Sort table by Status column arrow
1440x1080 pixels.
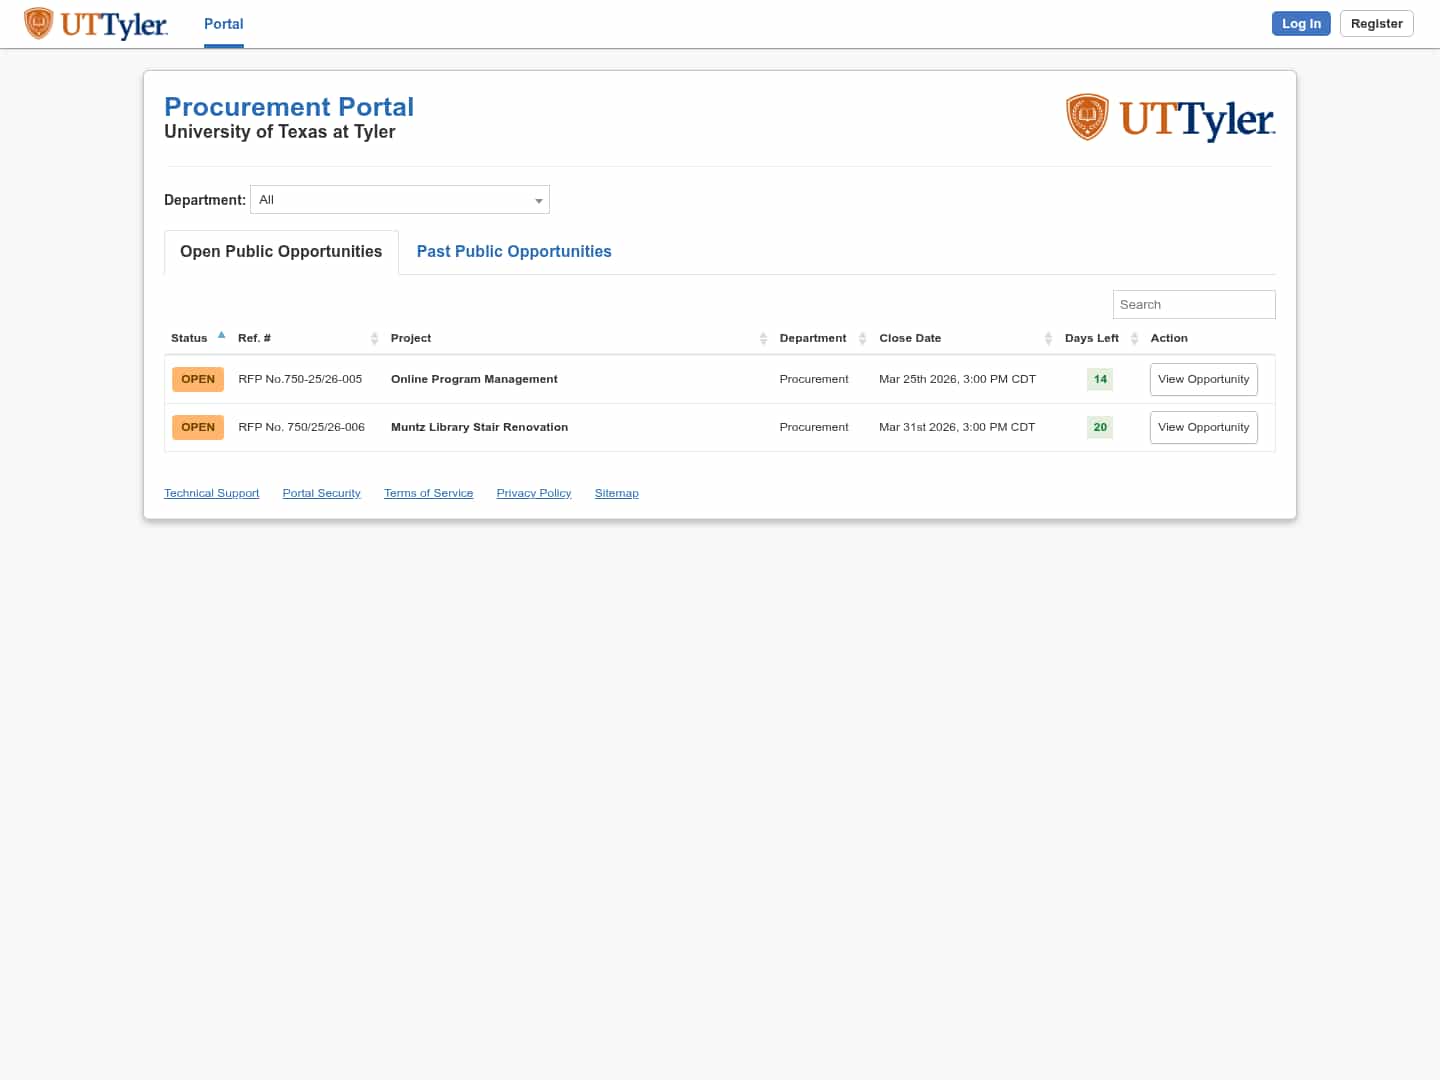point(221,336)
